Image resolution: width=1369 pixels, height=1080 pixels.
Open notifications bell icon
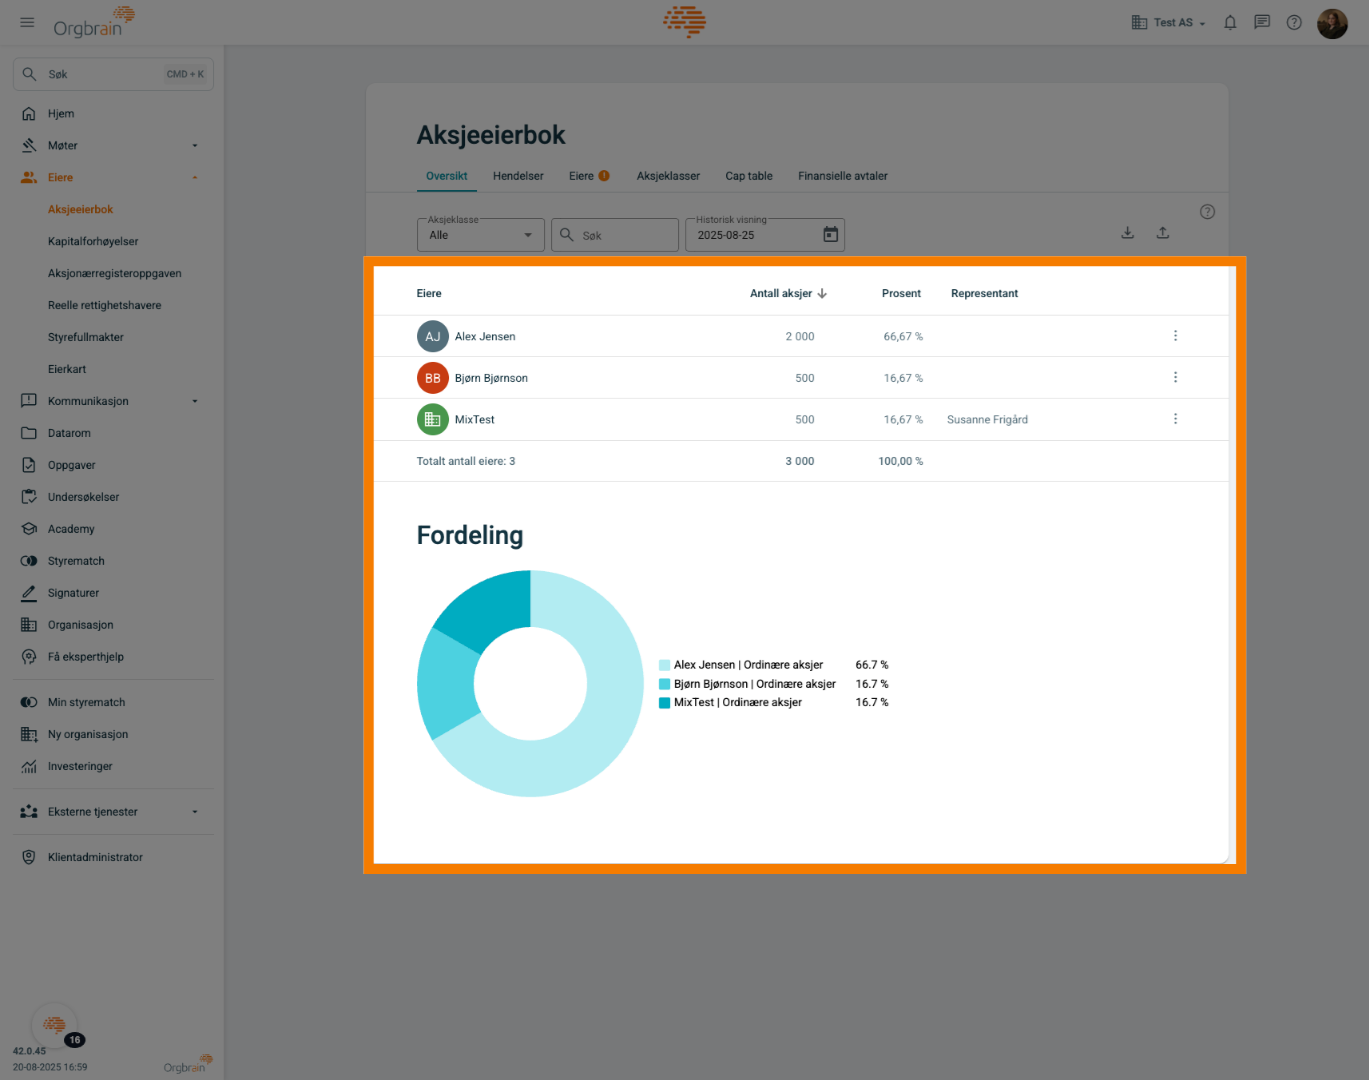[1230, 22]
